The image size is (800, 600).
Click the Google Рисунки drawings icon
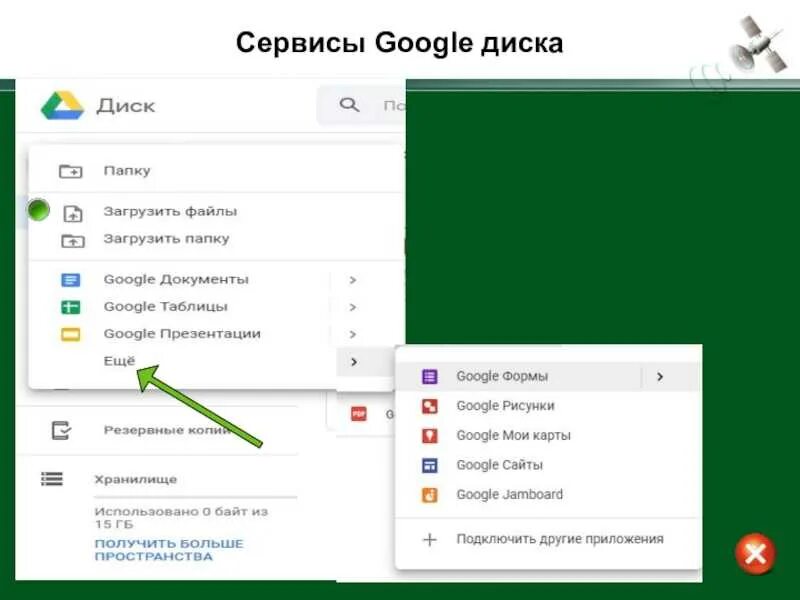pyautogui.click(x=430, y=405)
